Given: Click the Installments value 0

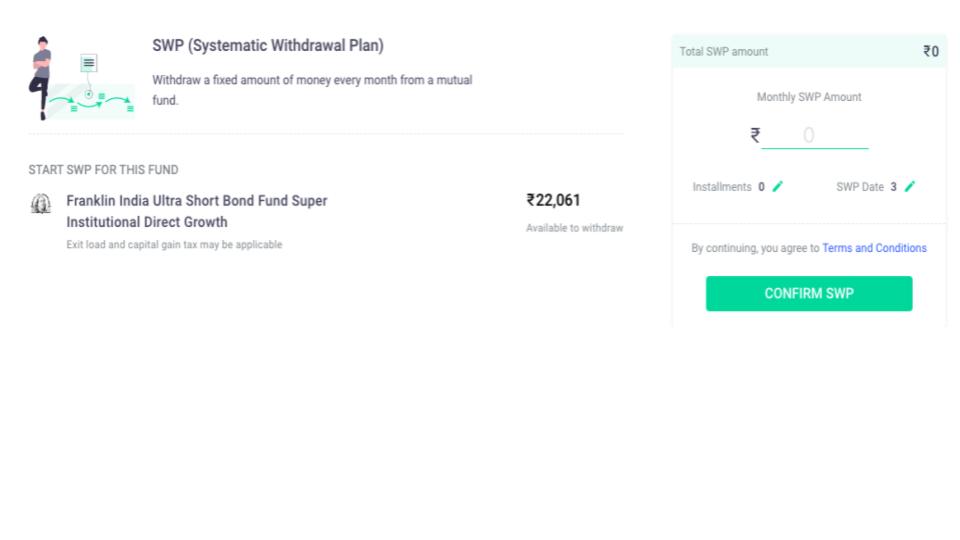Looking at the screenshot, I should (761, 187).
